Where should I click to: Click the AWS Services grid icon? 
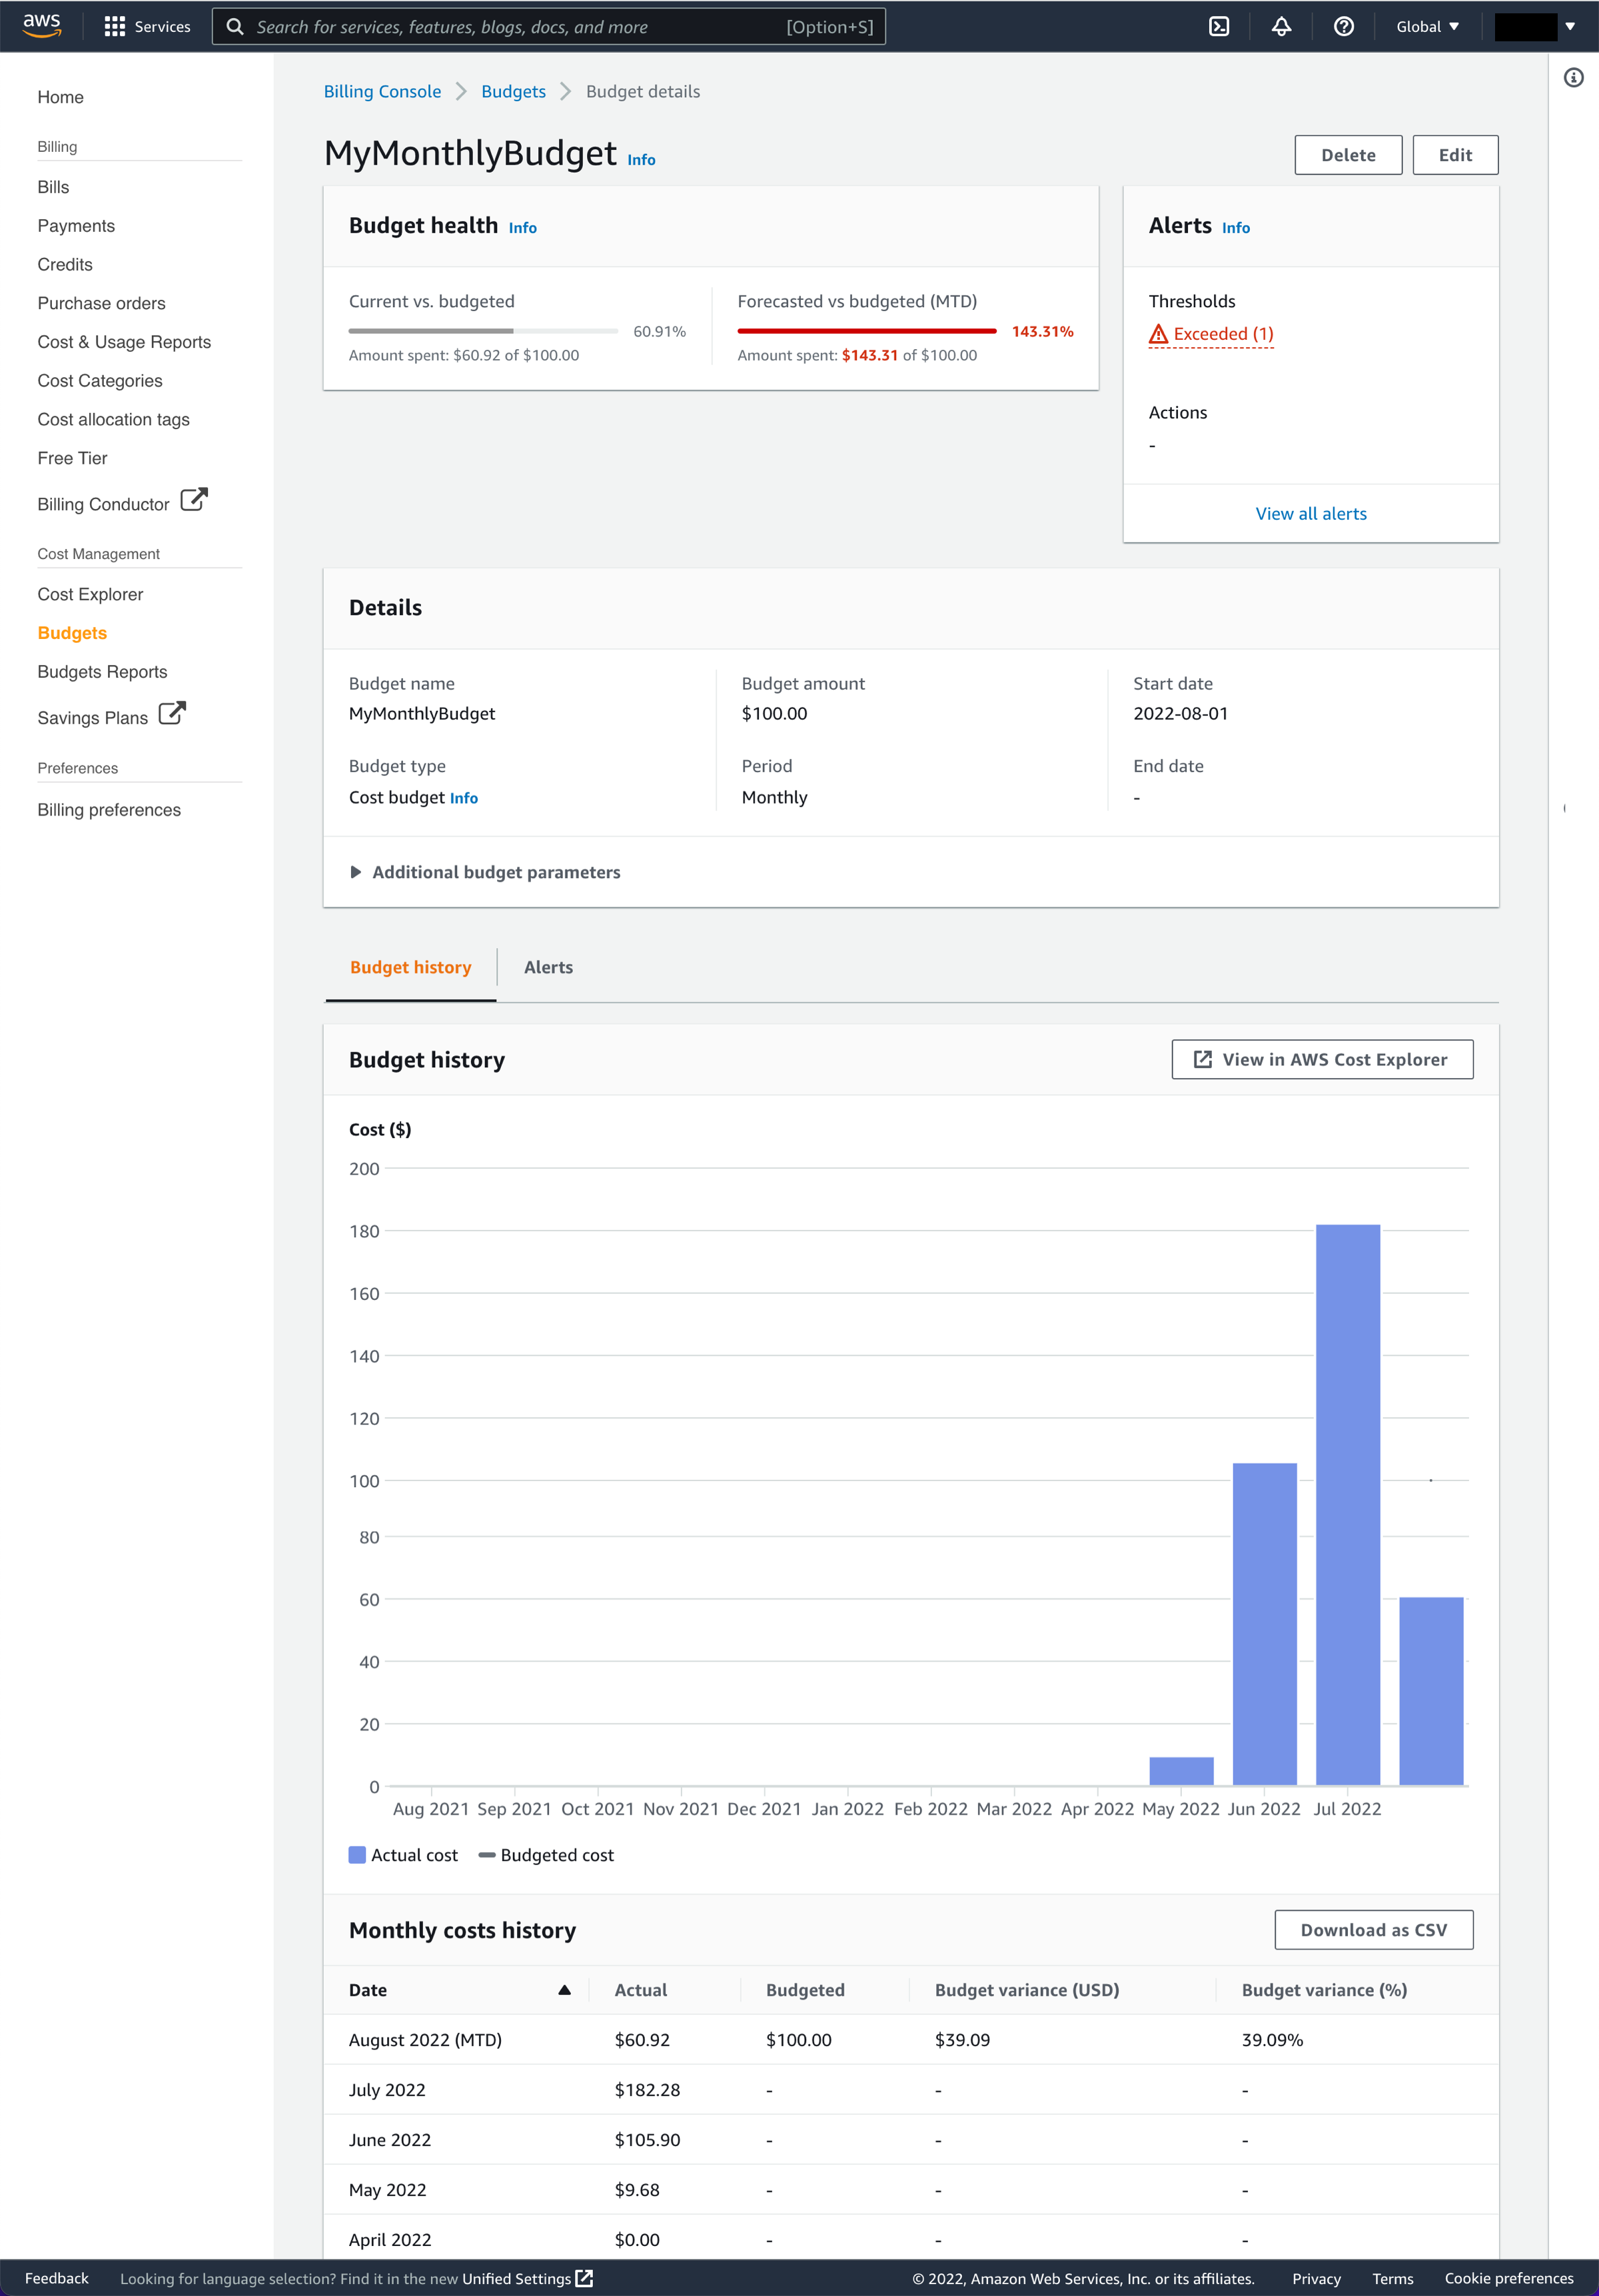pos(113,26)
